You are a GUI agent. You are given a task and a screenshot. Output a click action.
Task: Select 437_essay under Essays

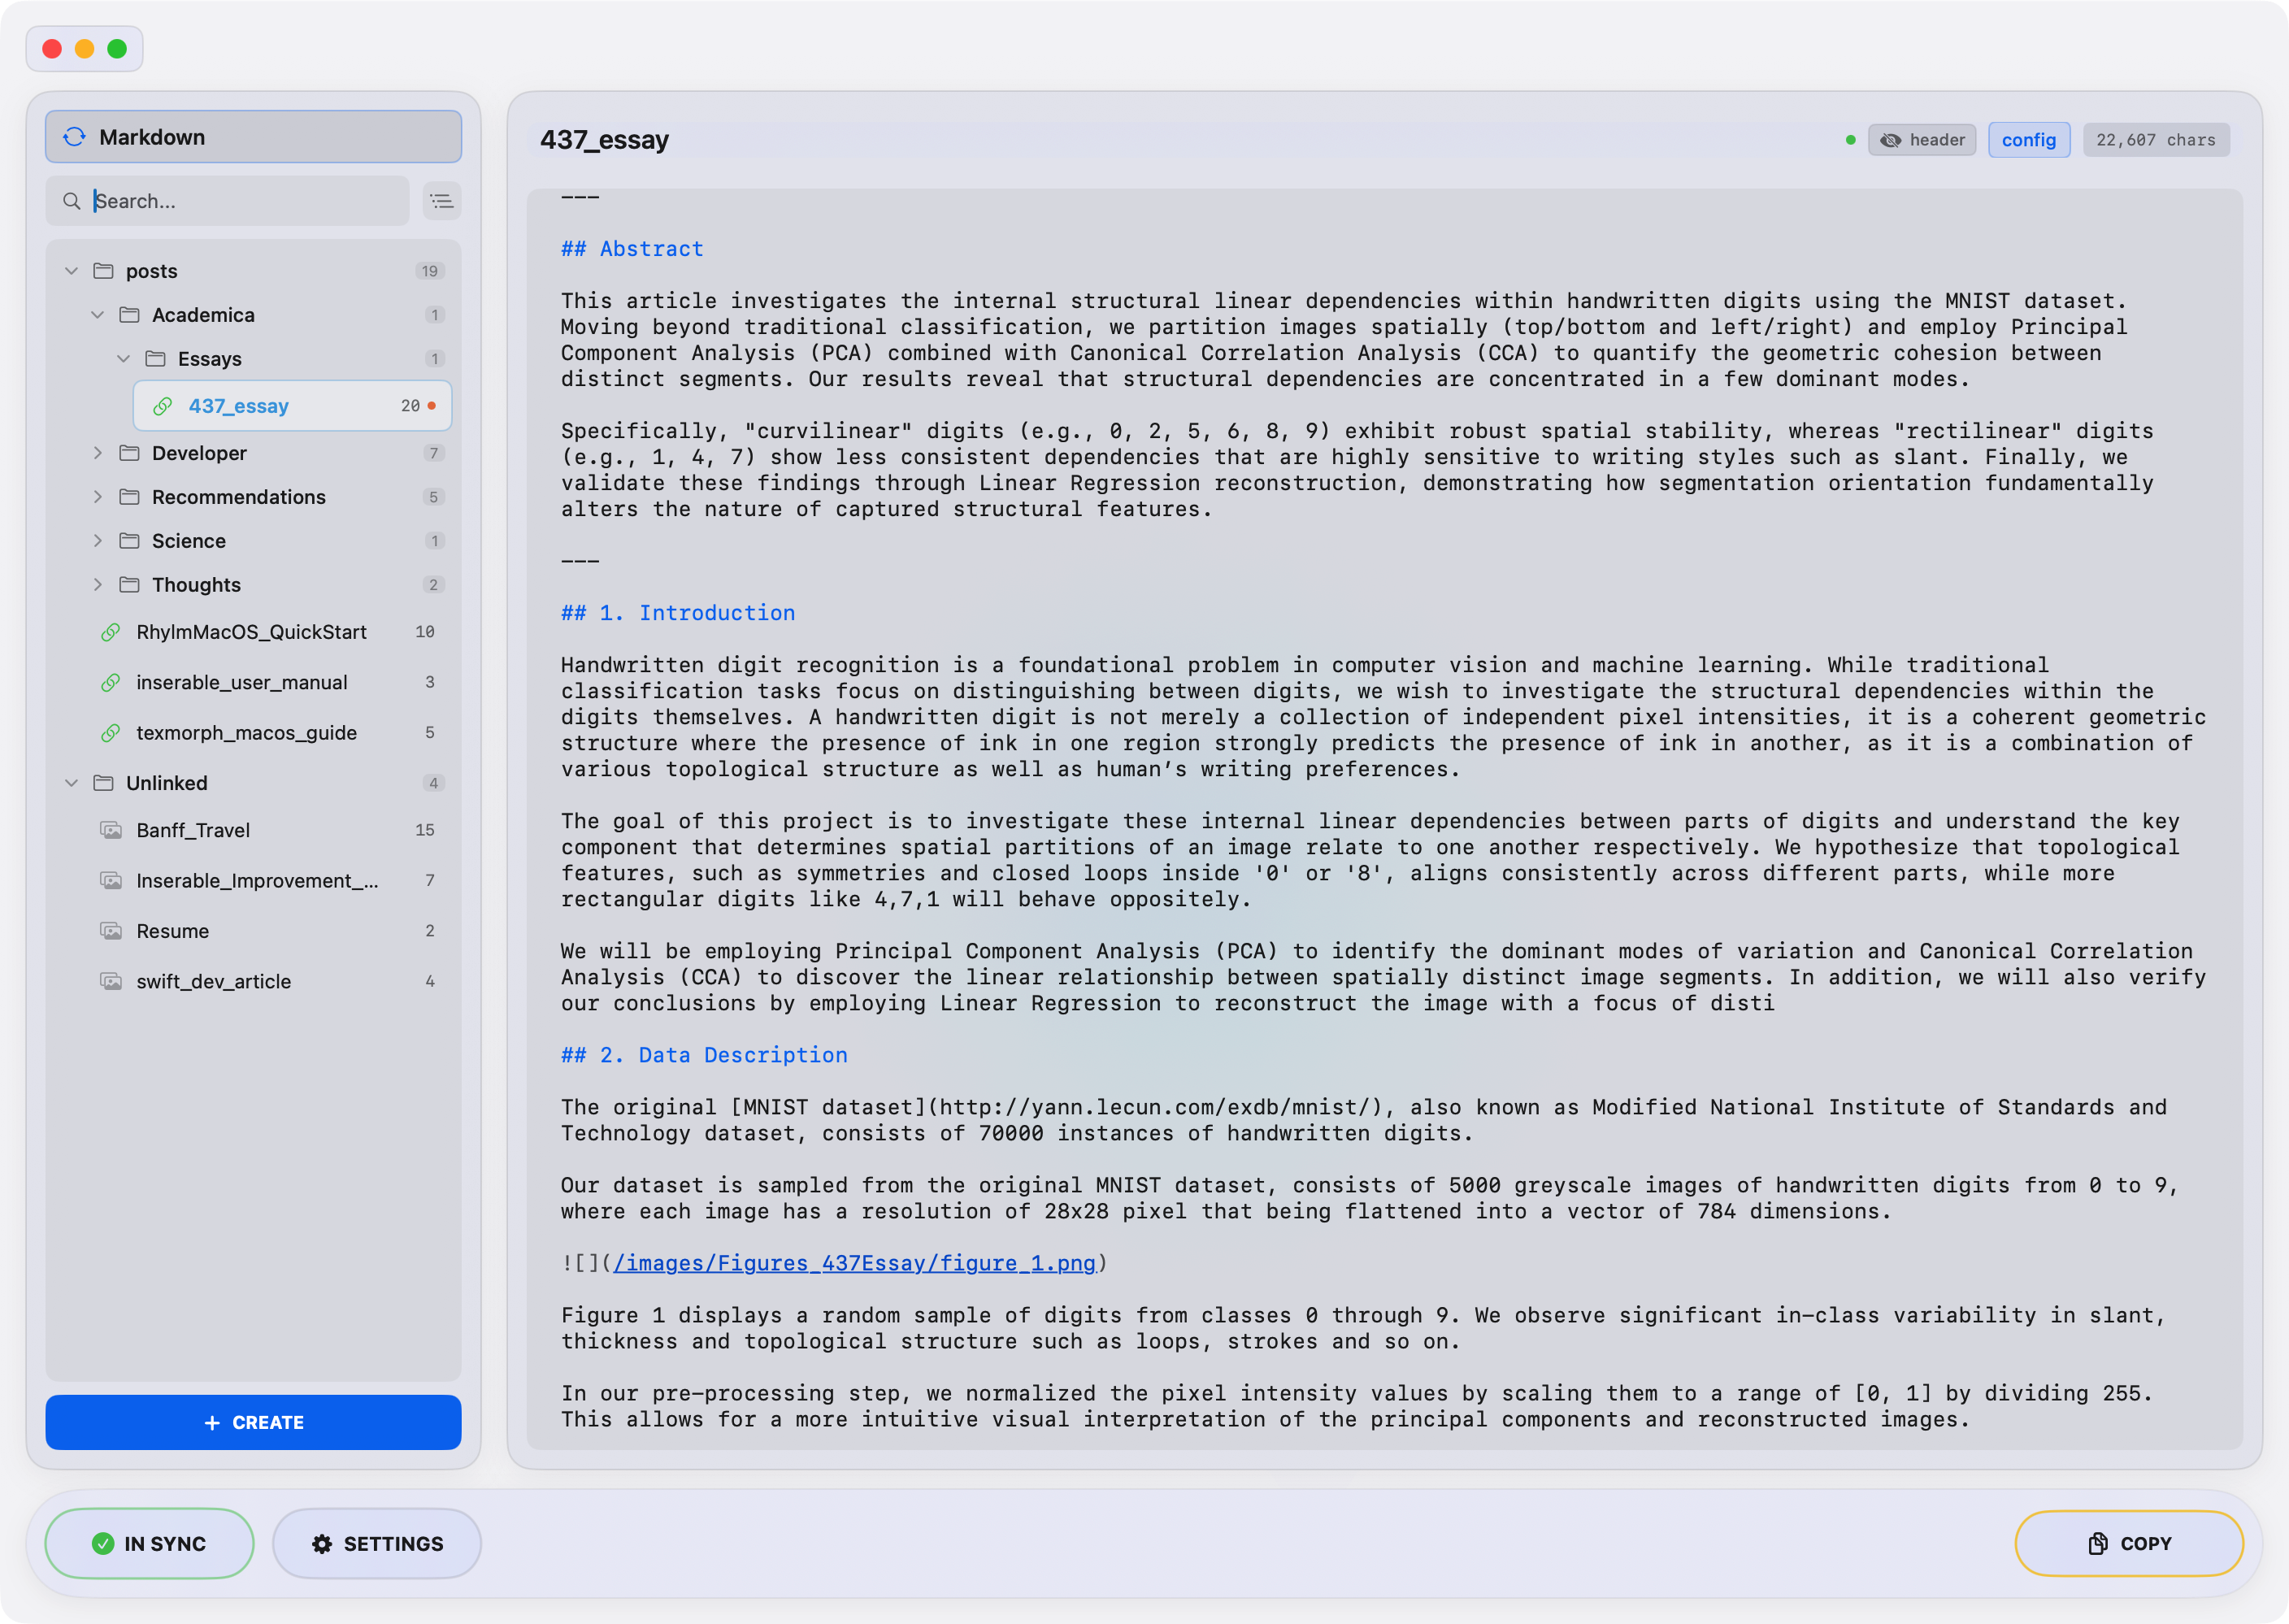pyautogui.click(x=239, y=406)
